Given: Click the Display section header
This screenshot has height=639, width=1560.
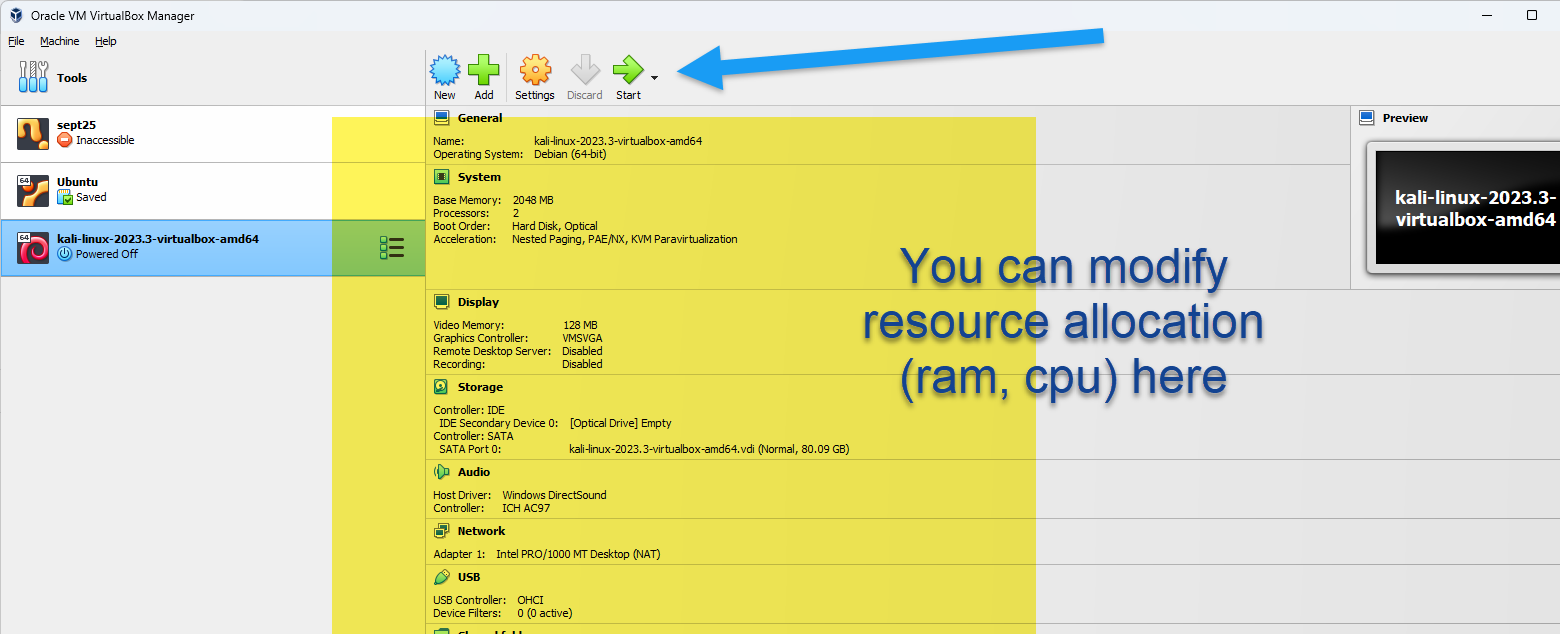Looking at the screenshot, I should [478, 302].
